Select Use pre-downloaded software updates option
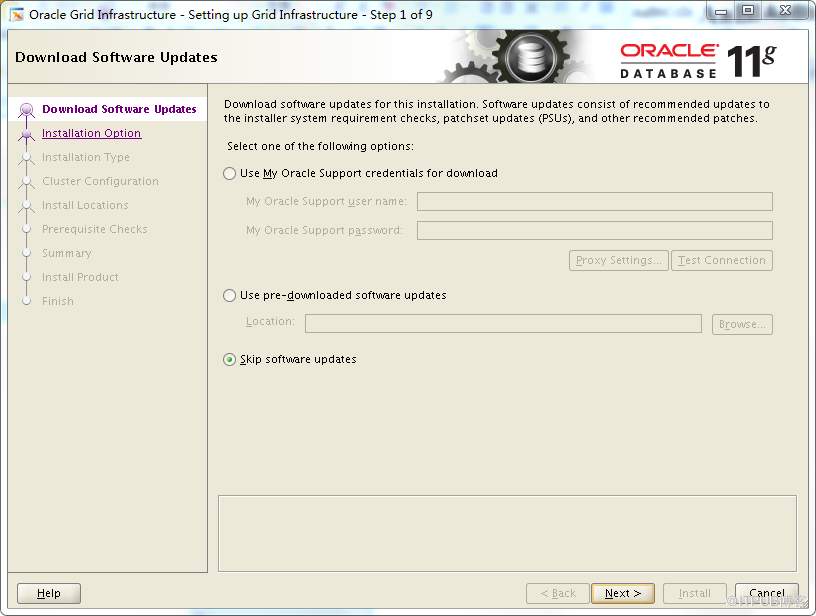 click(x=230, y=296)
